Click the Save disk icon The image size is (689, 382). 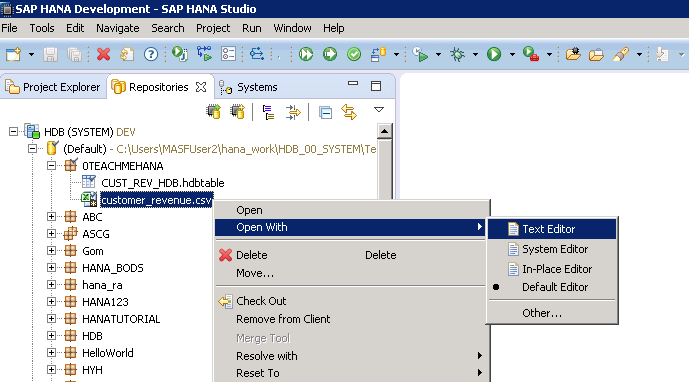[x=50, y=55]
